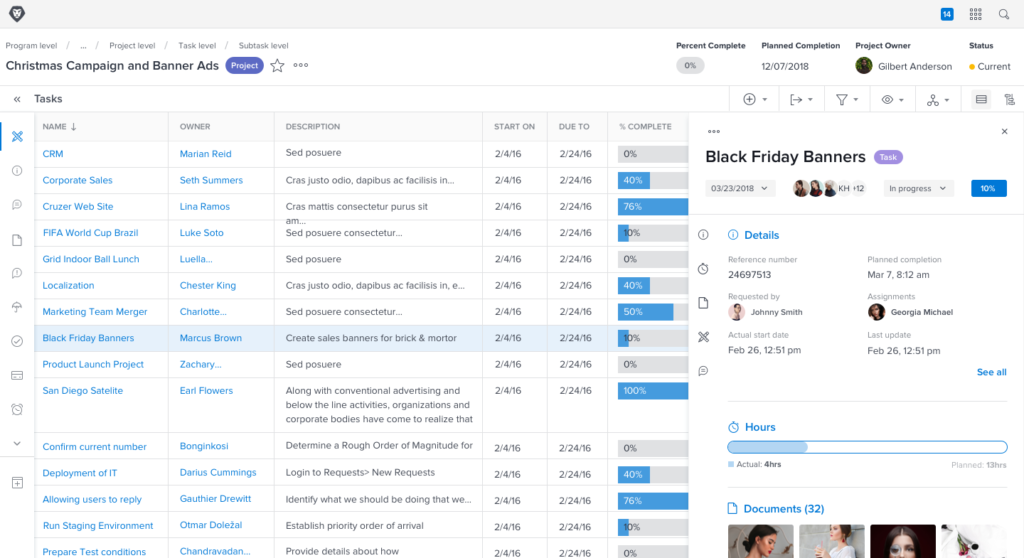This screenshot has width=1024, height=558.
Task: Open the project's three-dot more menu
Action: click(x=301, y=66)
